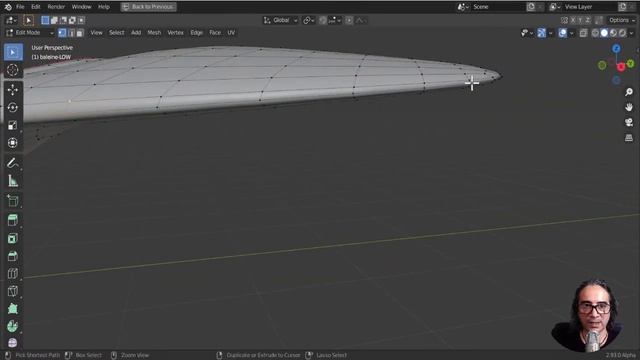Open the Window menu
This screenshot has width=640, height=360.
pos(81,7)
